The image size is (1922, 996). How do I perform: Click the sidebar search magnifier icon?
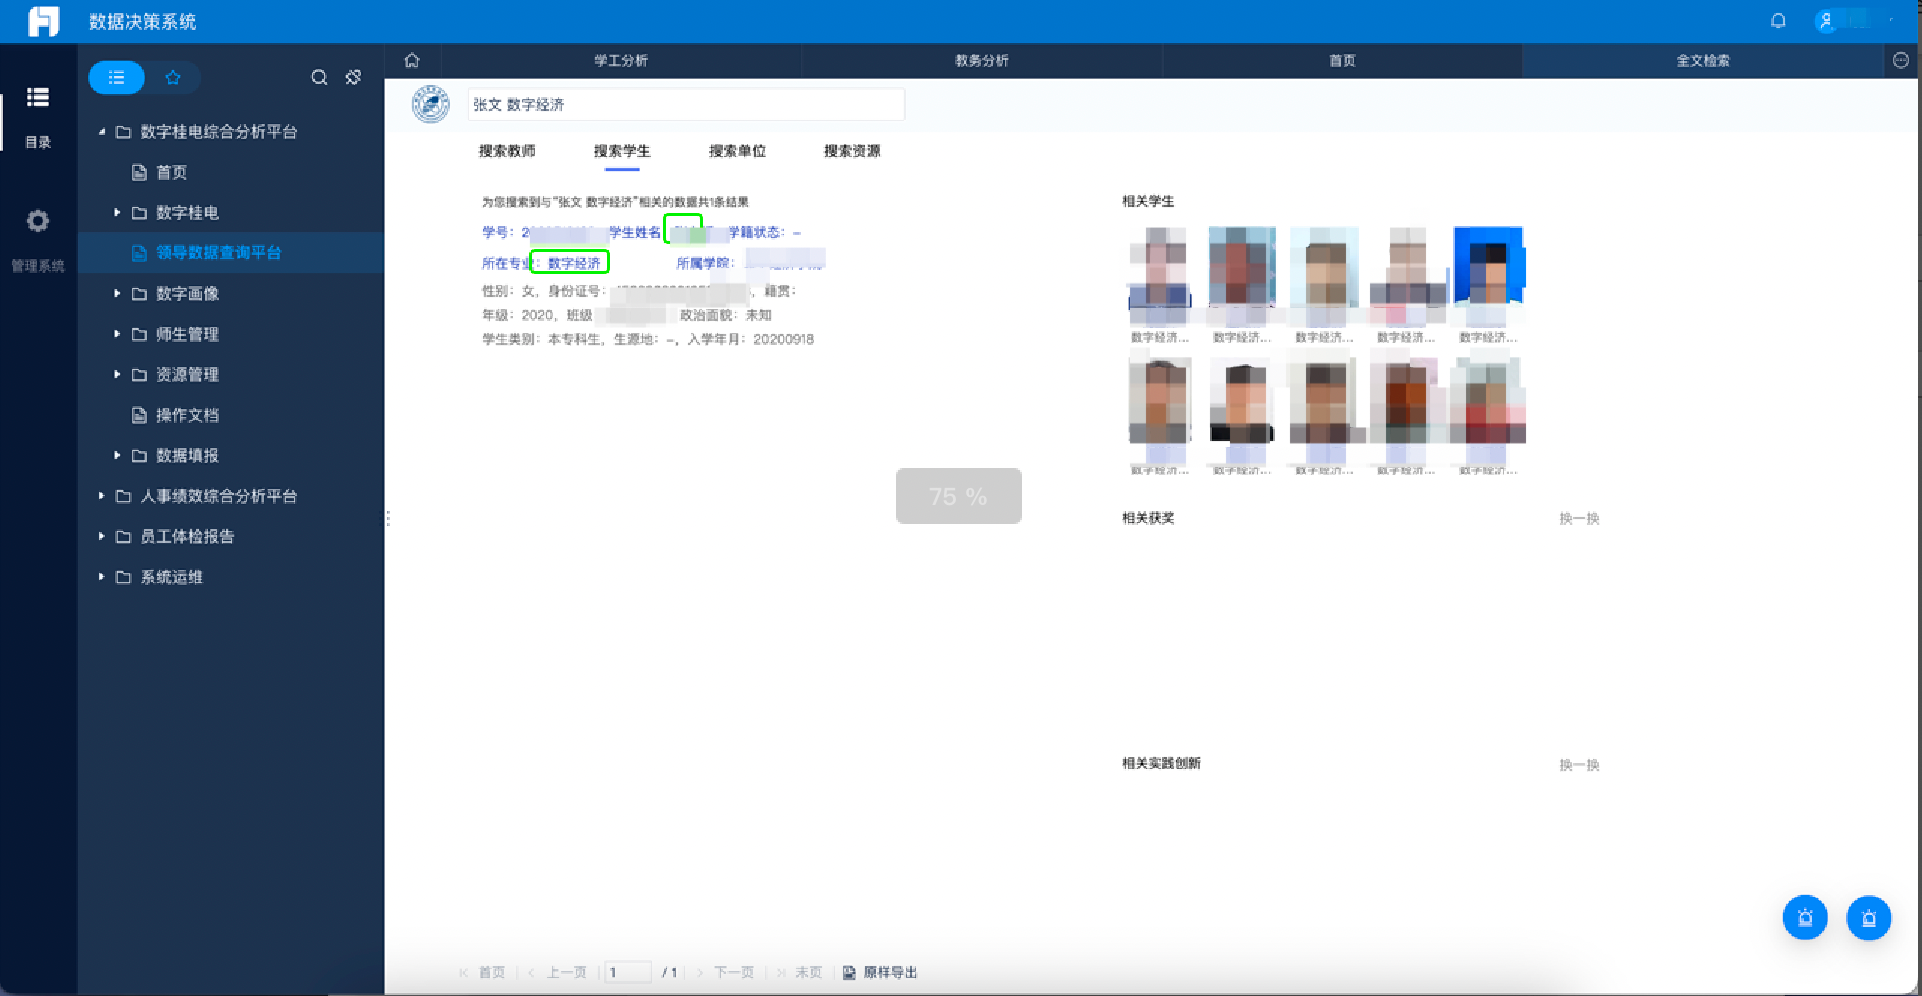pyautogui.click(x=319, y=78)
